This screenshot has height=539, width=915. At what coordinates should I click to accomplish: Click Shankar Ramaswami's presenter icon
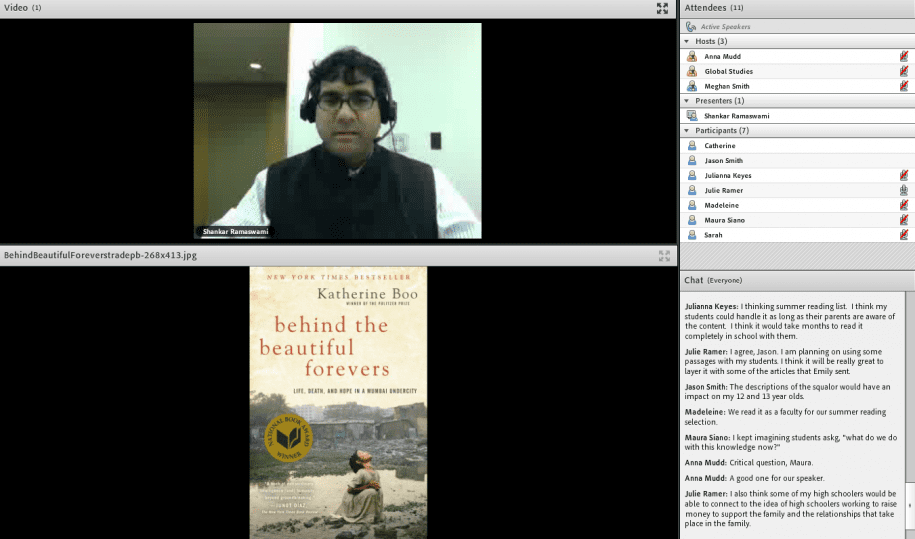pyautogui.click(x=692, y=116)
